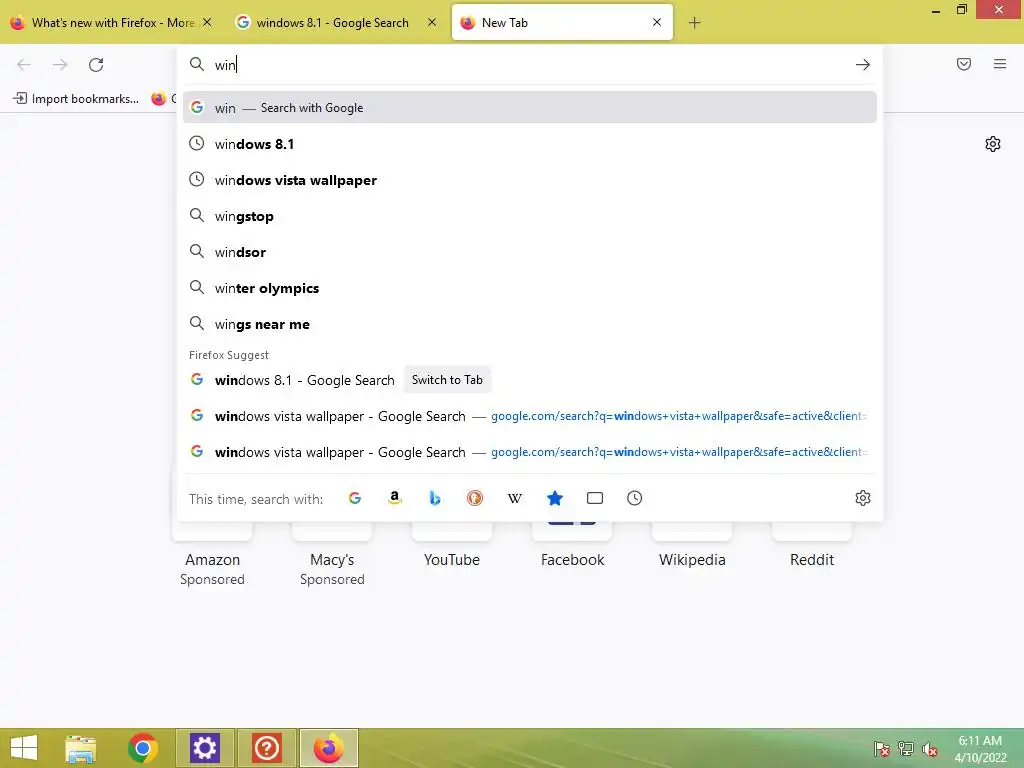This screenshot has width=1024, height=768.
Task: Save to Pocket icon
Action: pos(964,64)
